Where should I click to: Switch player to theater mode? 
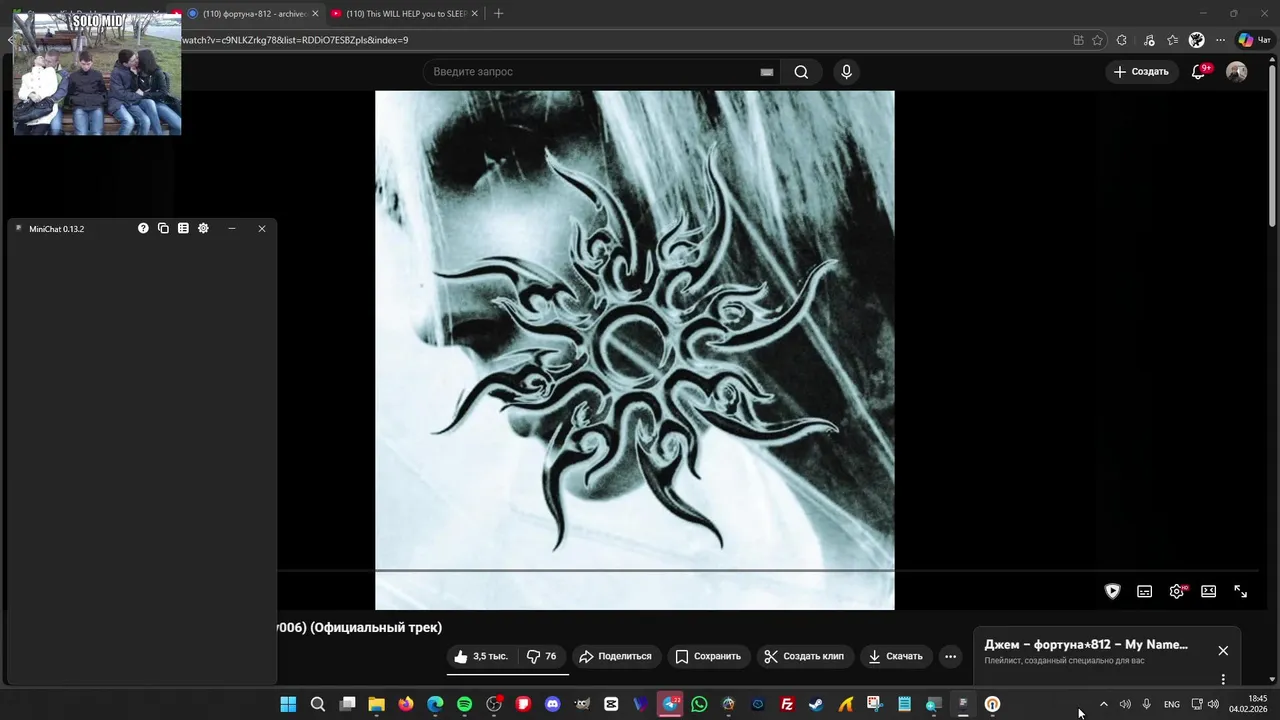pos(1209,591)
